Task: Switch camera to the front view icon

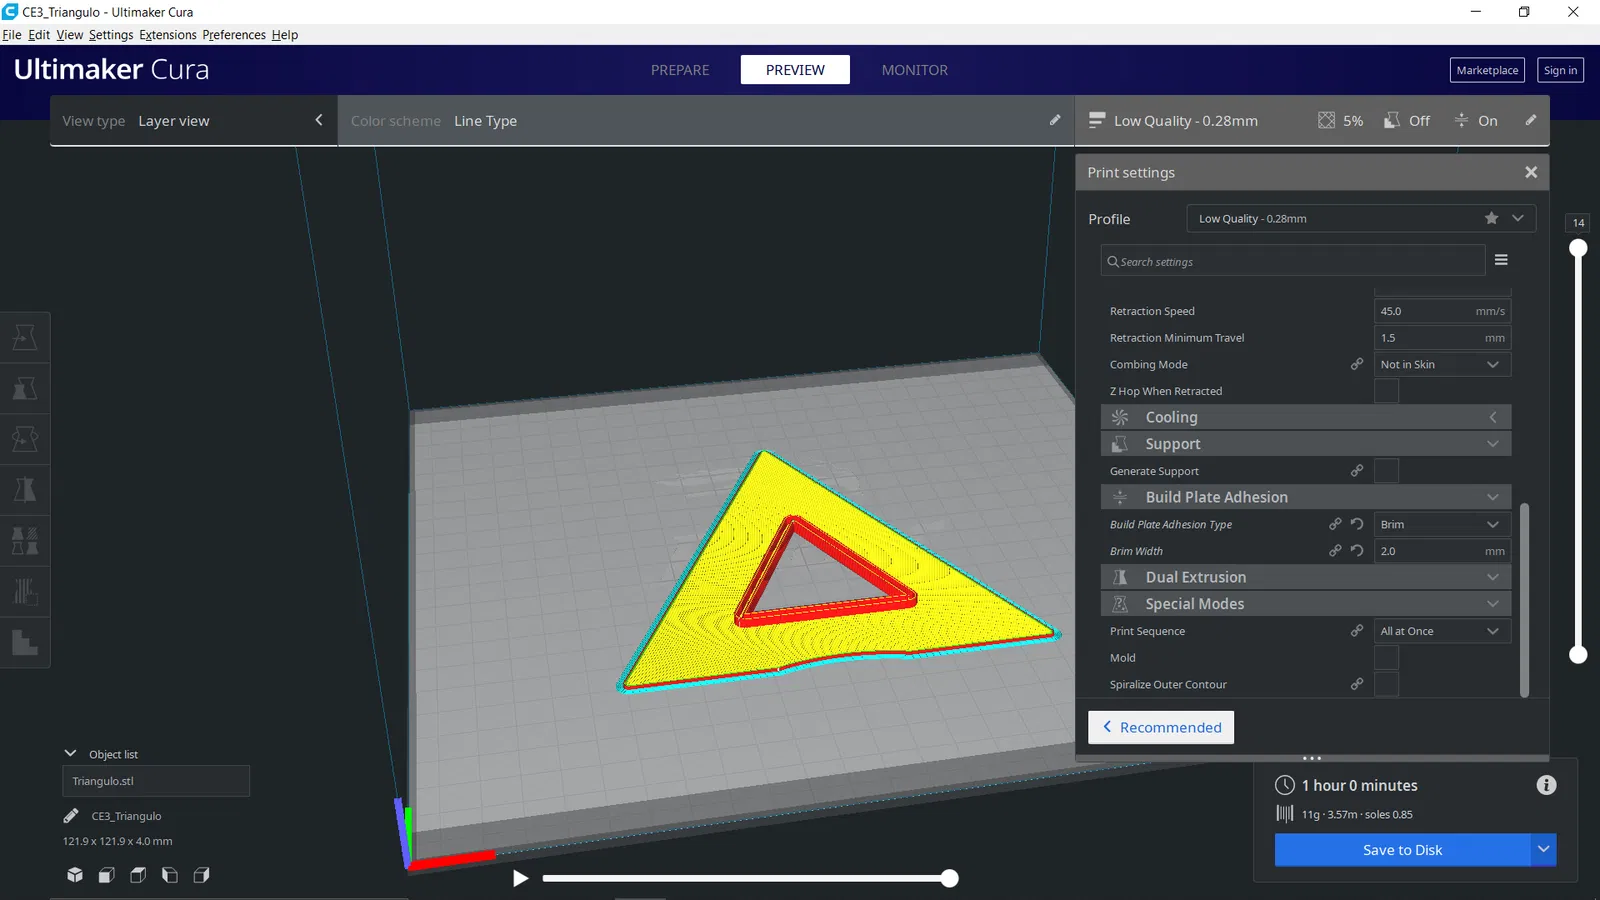Action: 106,875
